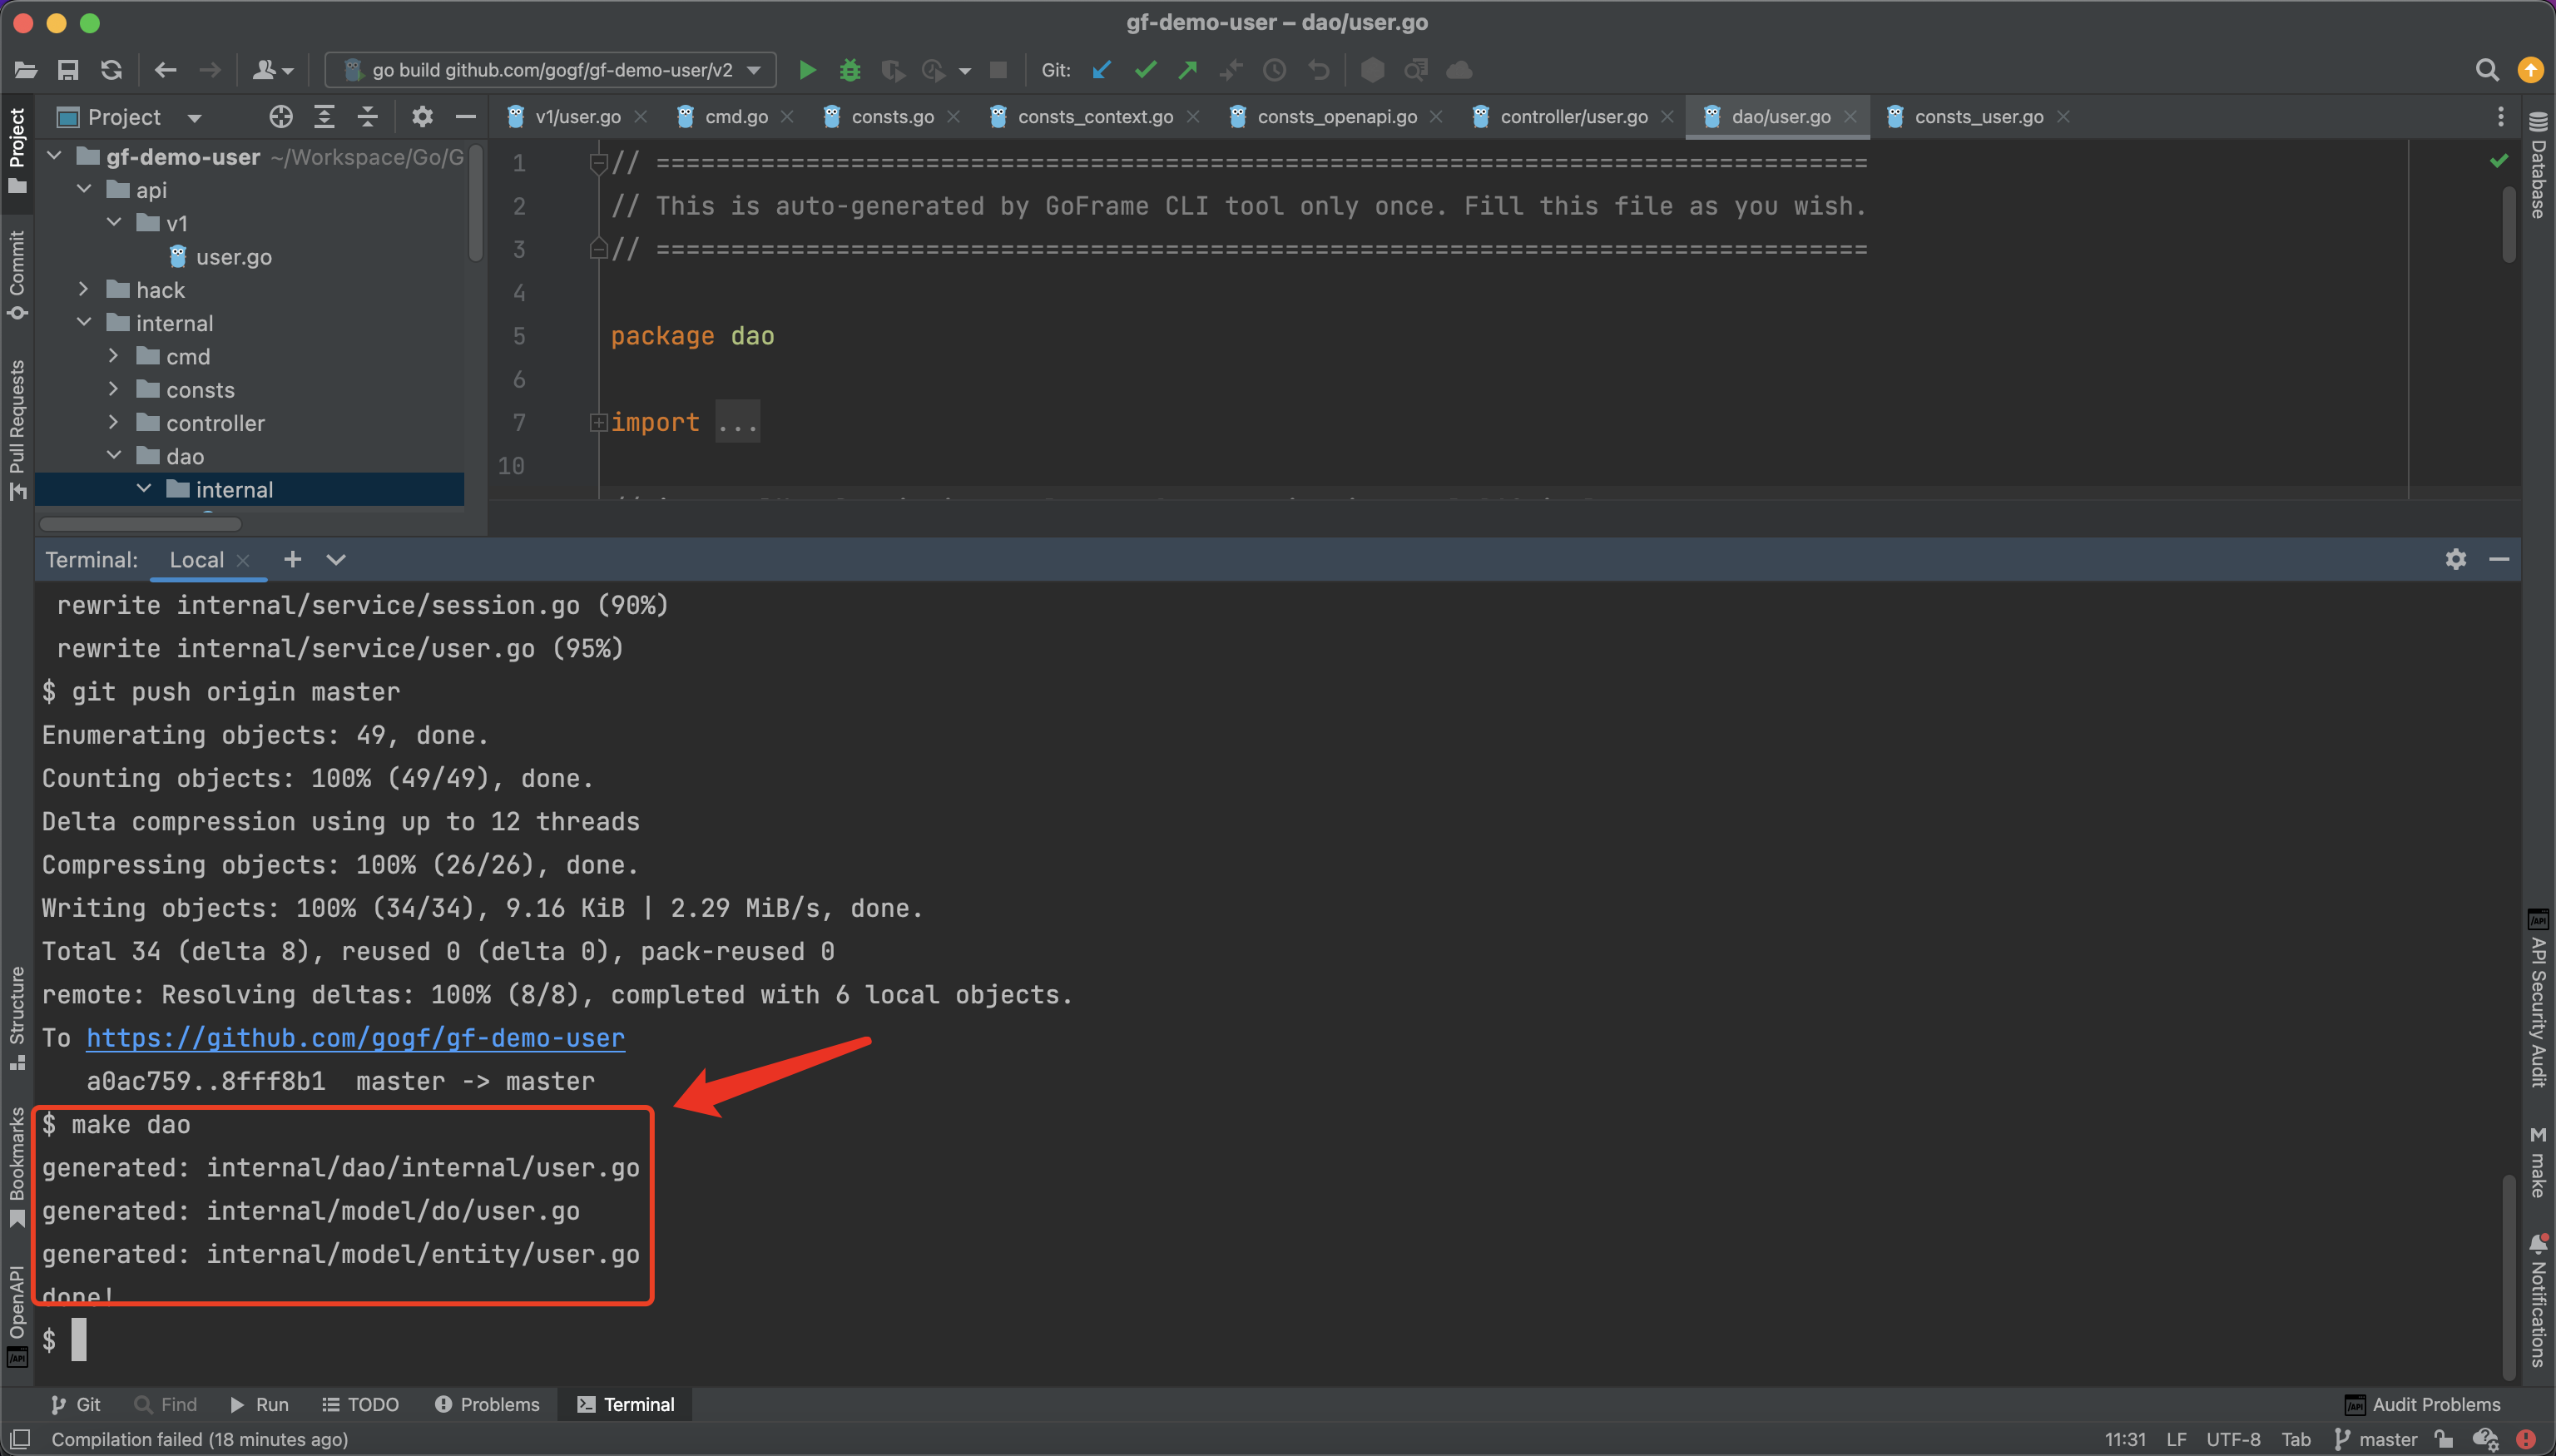Click the Debug bug icon
The image size is (2556, 1456).
pyautogui.click(x=850, y=70)
